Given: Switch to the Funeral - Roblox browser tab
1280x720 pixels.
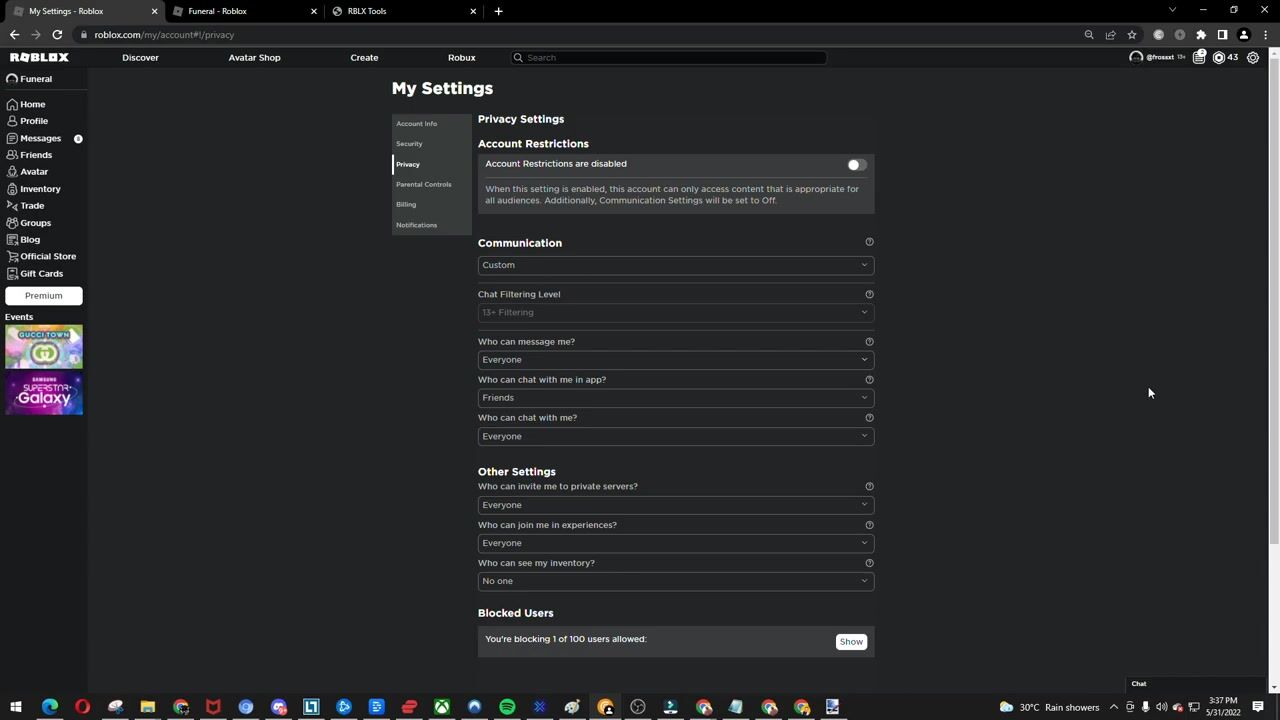Looking at the screenshot, I should click(x=243, y=11).
